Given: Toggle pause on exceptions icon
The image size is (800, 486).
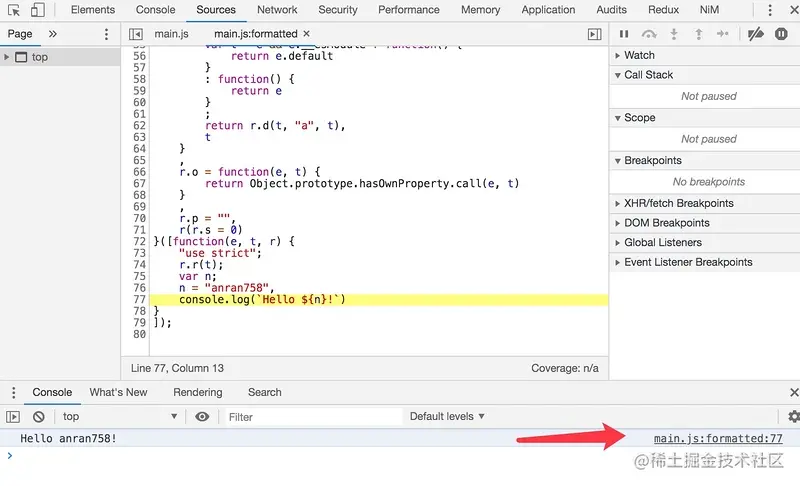Looking at the screenshot, I should tap(781, 34).
